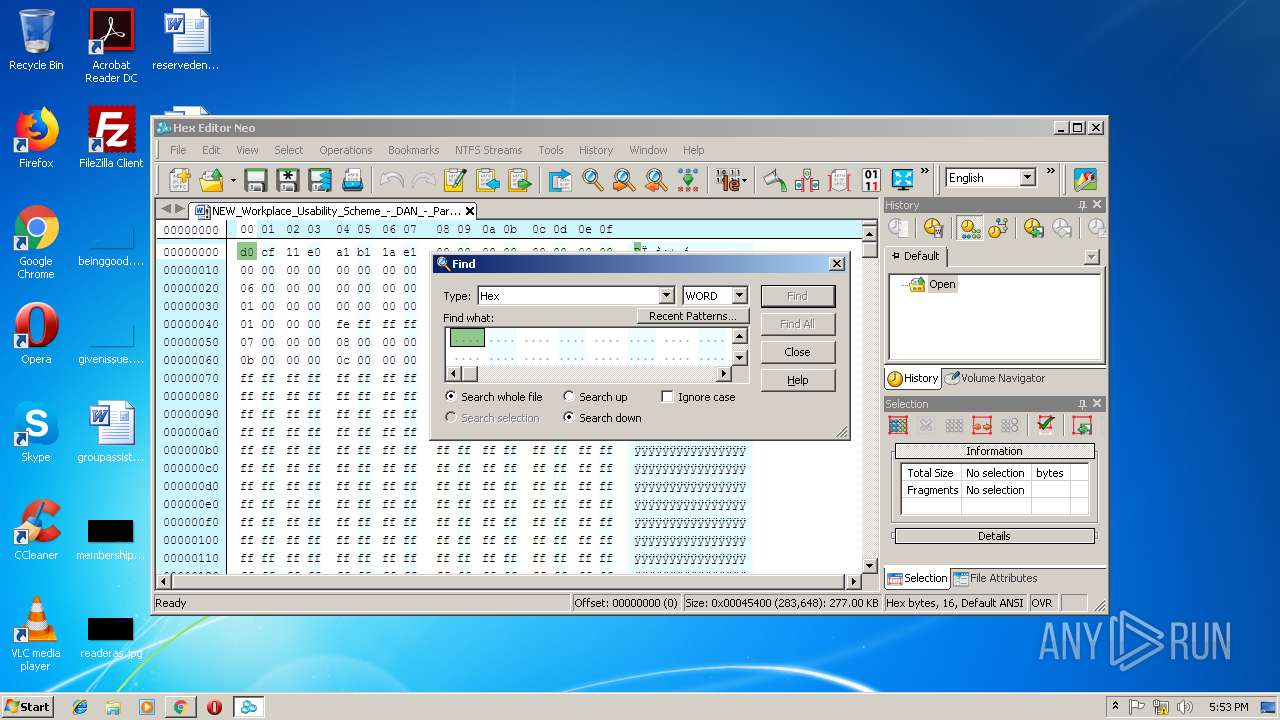Open the English language dropdown
1280x720 pixels.
tap(1027, 178)
